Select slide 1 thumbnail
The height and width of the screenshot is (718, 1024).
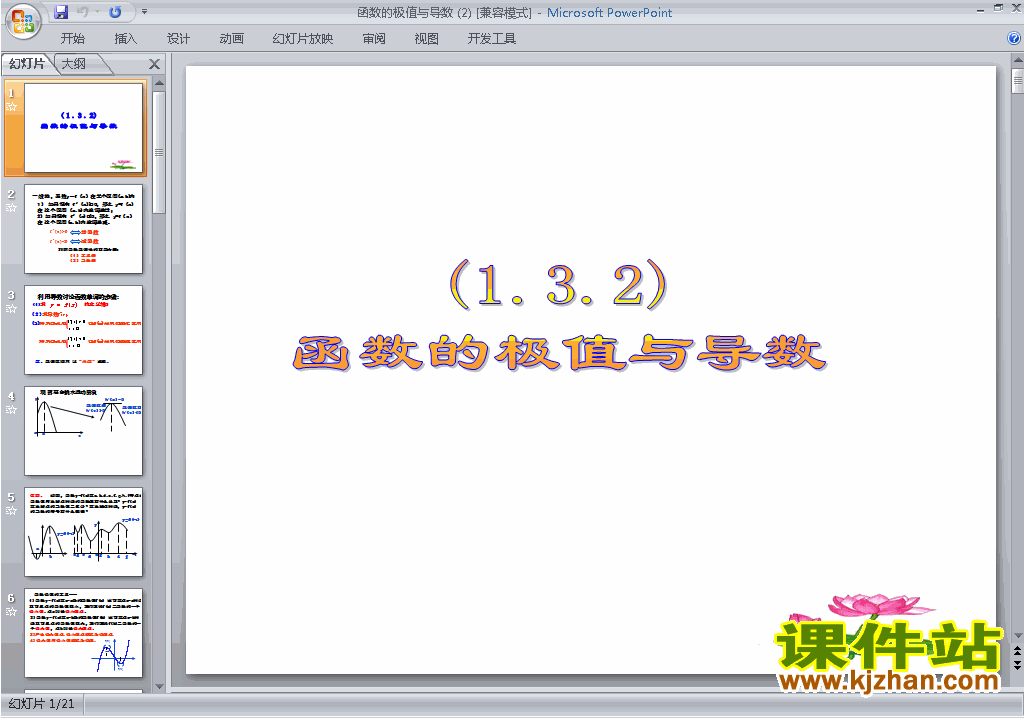click(x=84, y=128)
